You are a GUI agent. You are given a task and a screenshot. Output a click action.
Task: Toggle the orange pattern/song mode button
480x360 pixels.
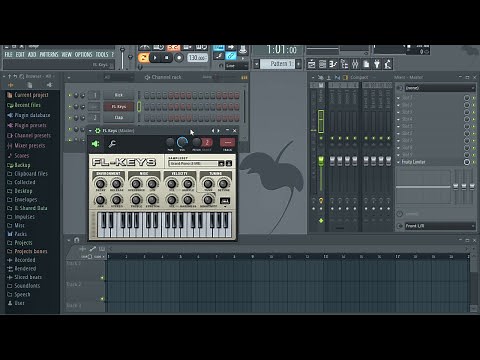143,58
